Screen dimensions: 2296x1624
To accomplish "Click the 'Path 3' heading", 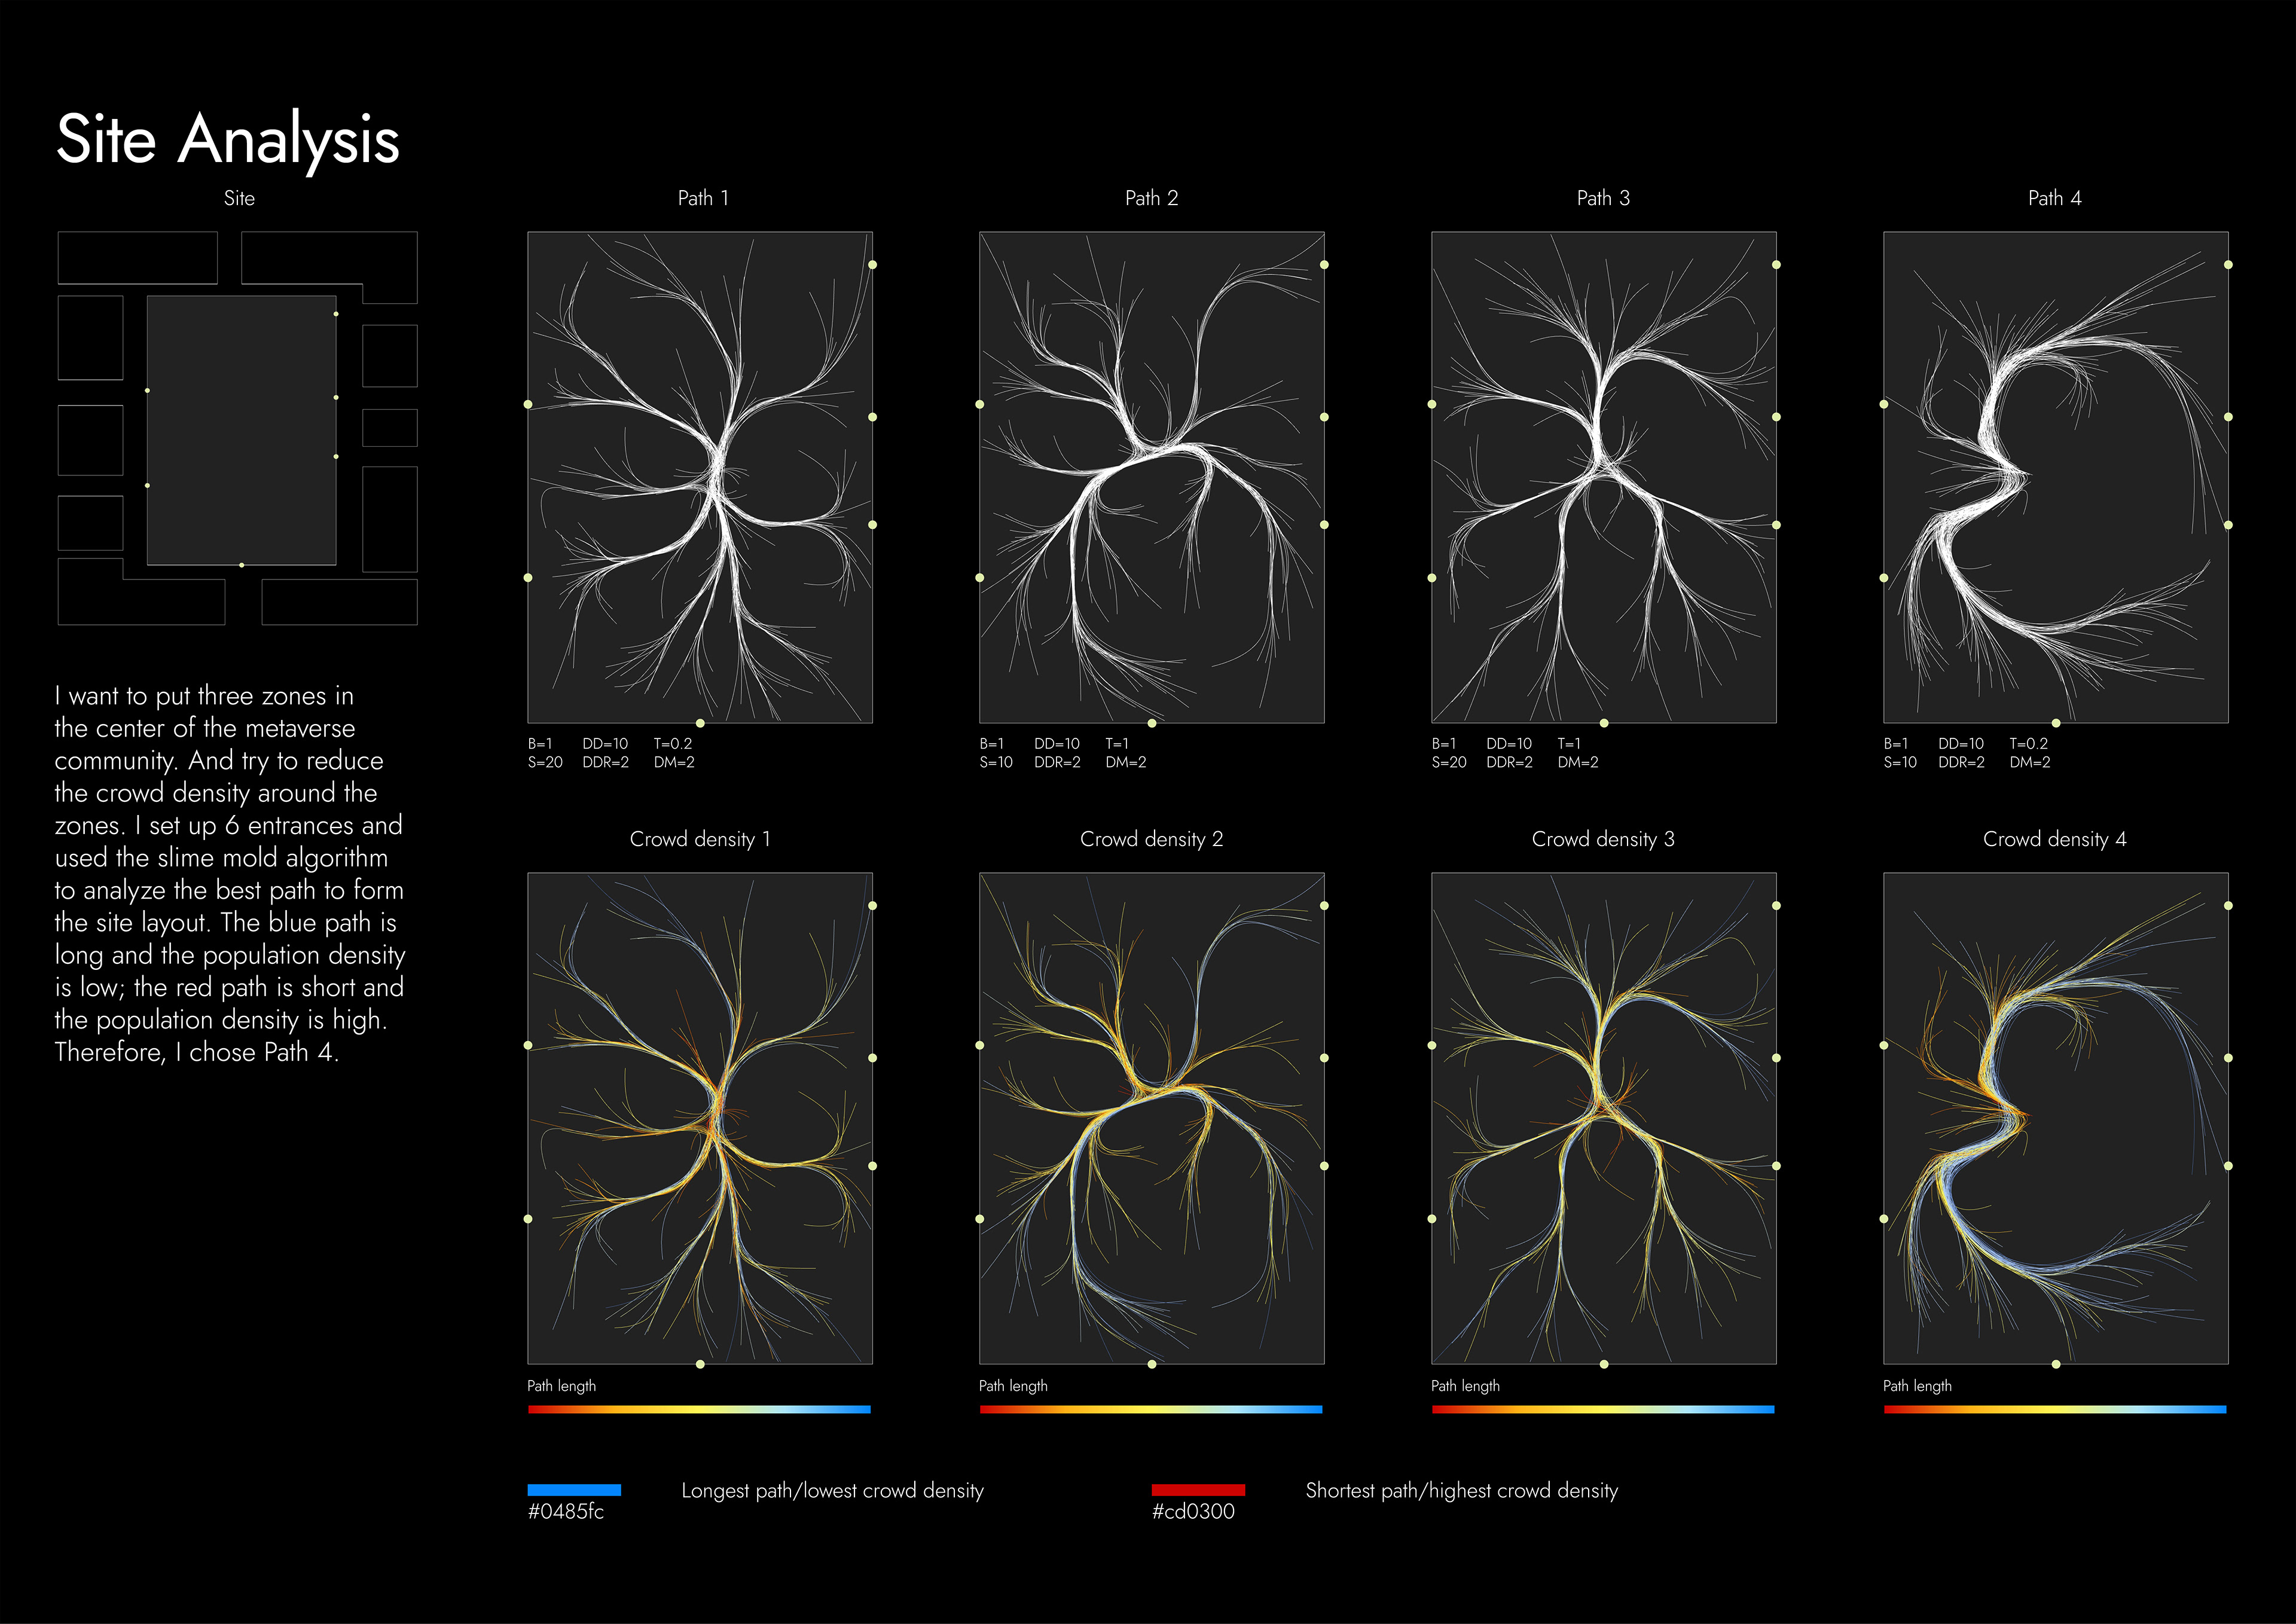I will click(x=1603, y=198).
